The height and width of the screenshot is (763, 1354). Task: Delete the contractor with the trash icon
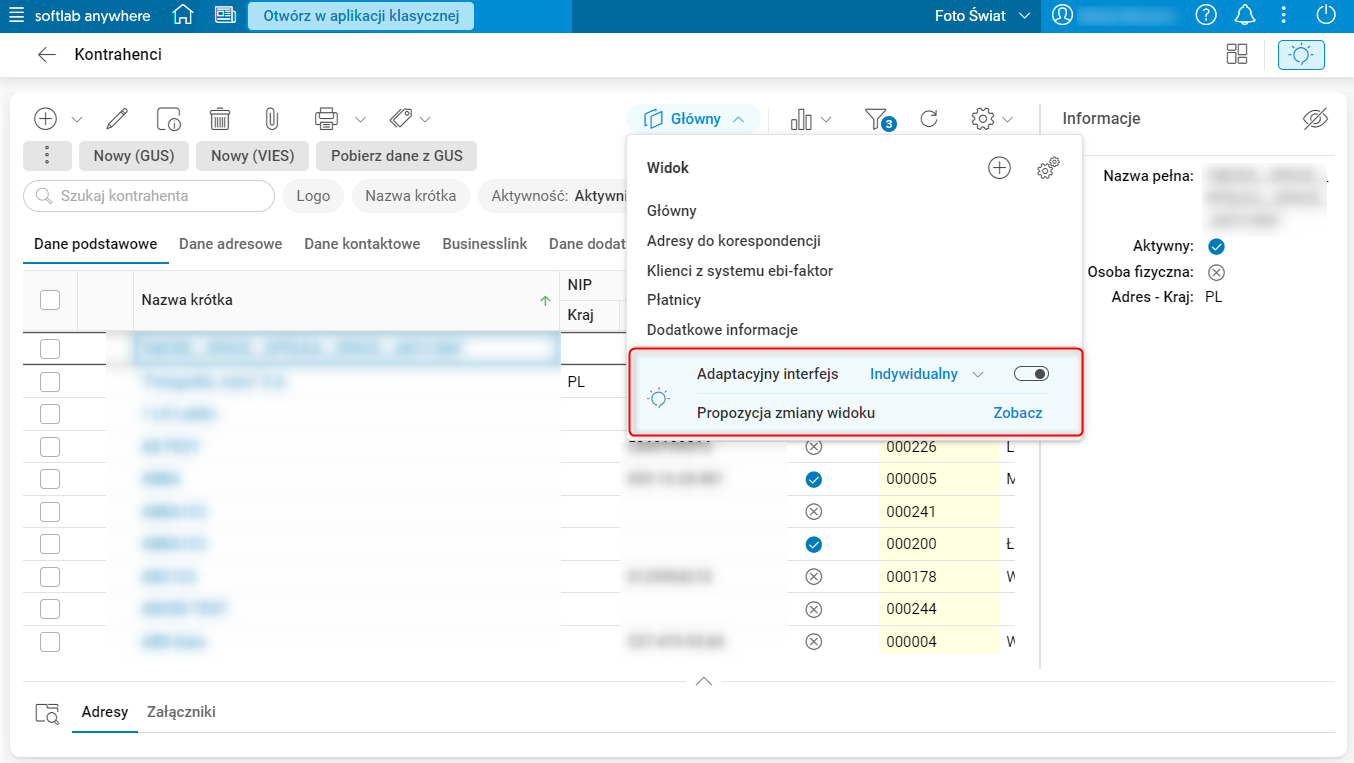point(220,119)
